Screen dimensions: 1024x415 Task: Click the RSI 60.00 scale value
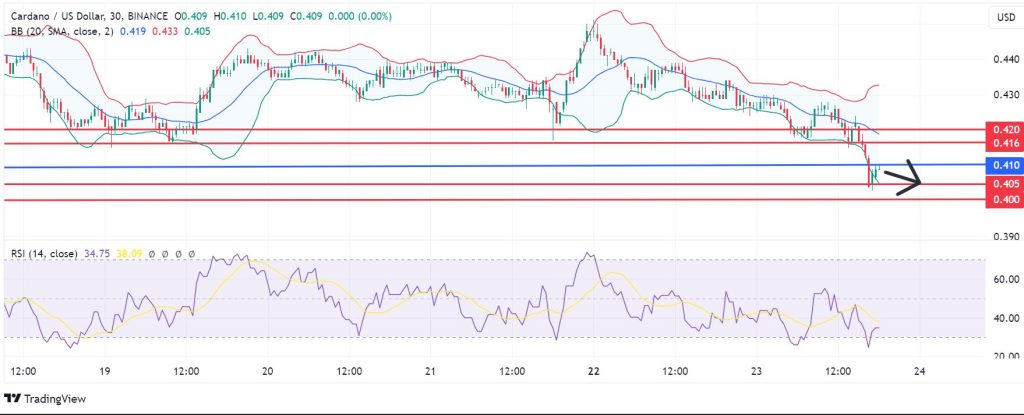pos(1003,280)
